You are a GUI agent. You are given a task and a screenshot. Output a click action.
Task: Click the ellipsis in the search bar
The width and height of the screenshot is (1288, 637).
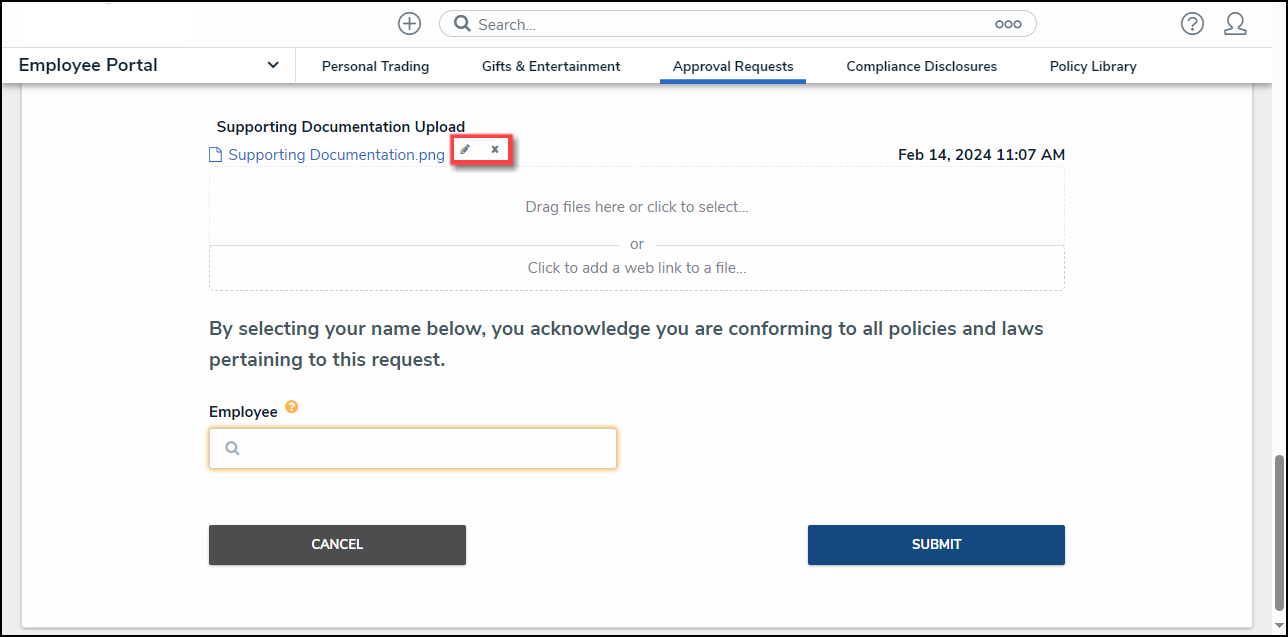[1008, 24]
